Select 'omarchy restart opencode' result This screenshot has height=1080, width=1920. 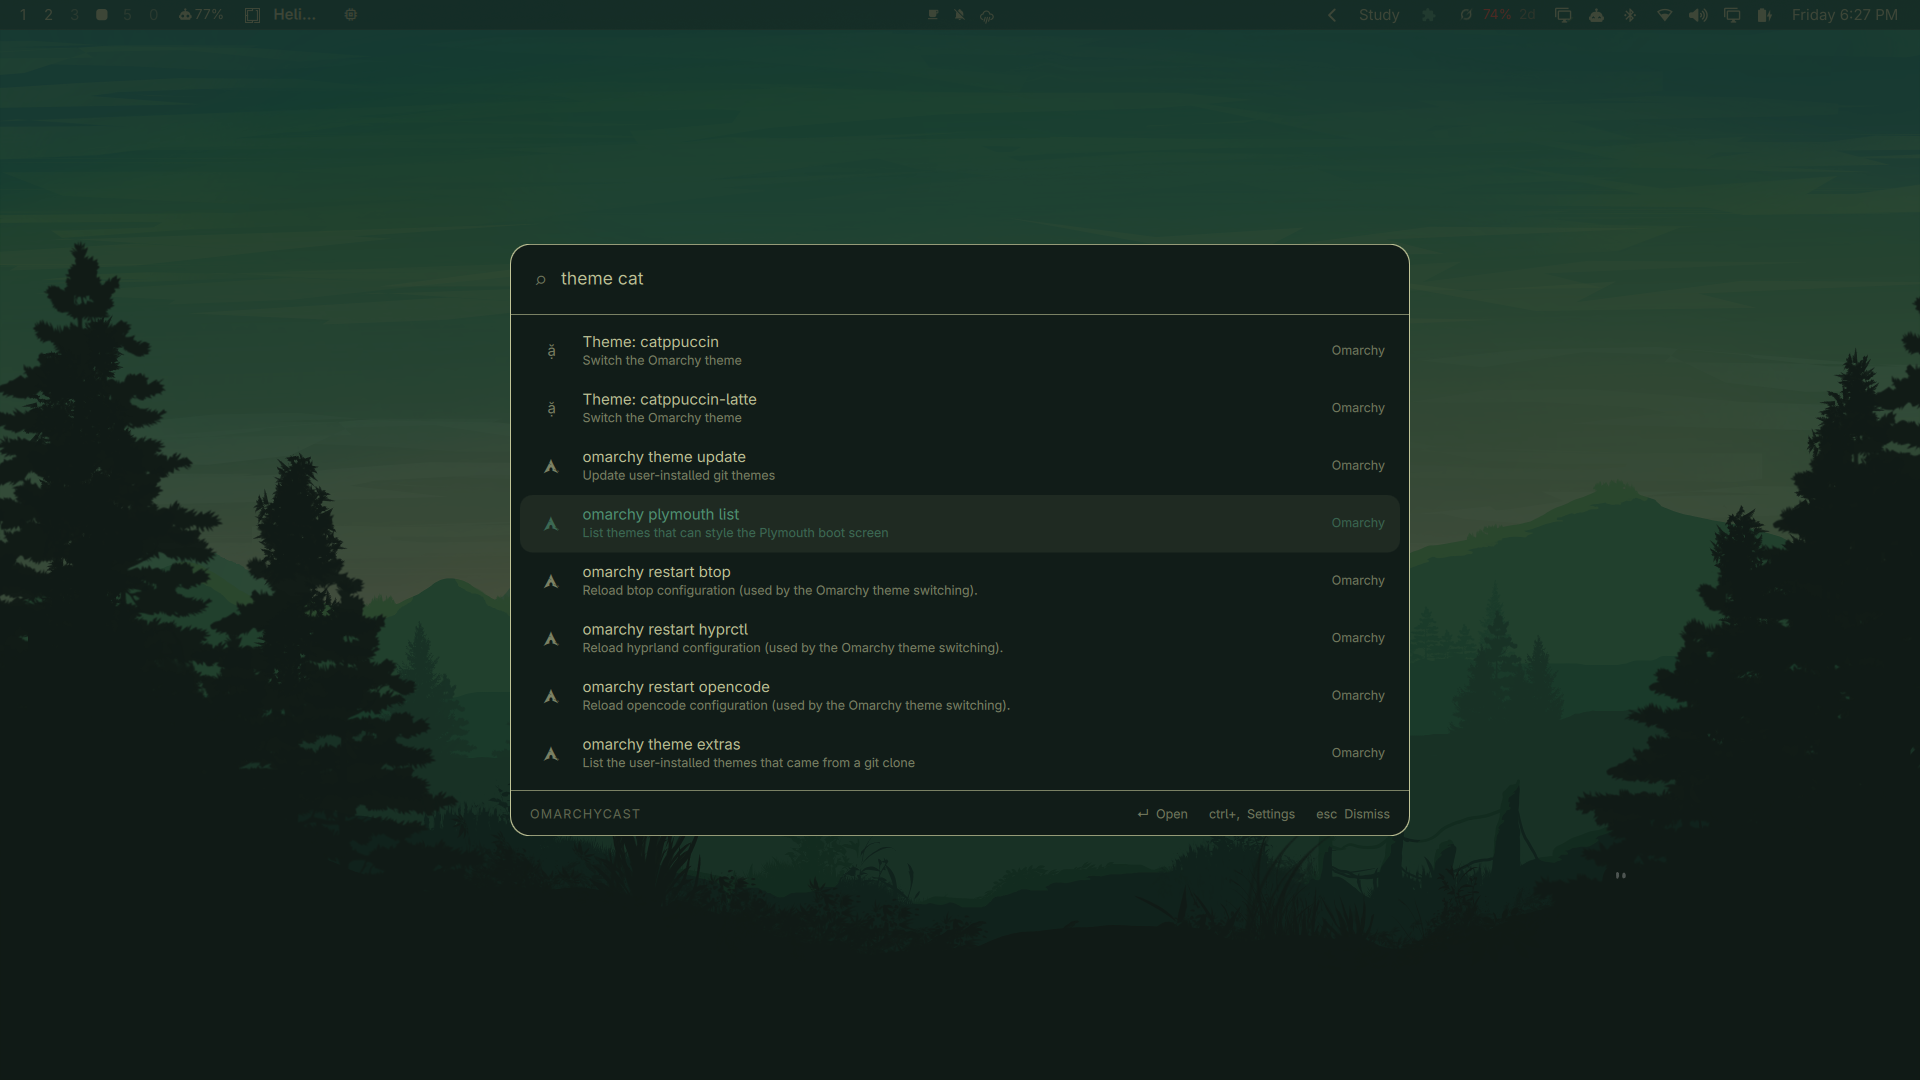click(x=960, y=696)
